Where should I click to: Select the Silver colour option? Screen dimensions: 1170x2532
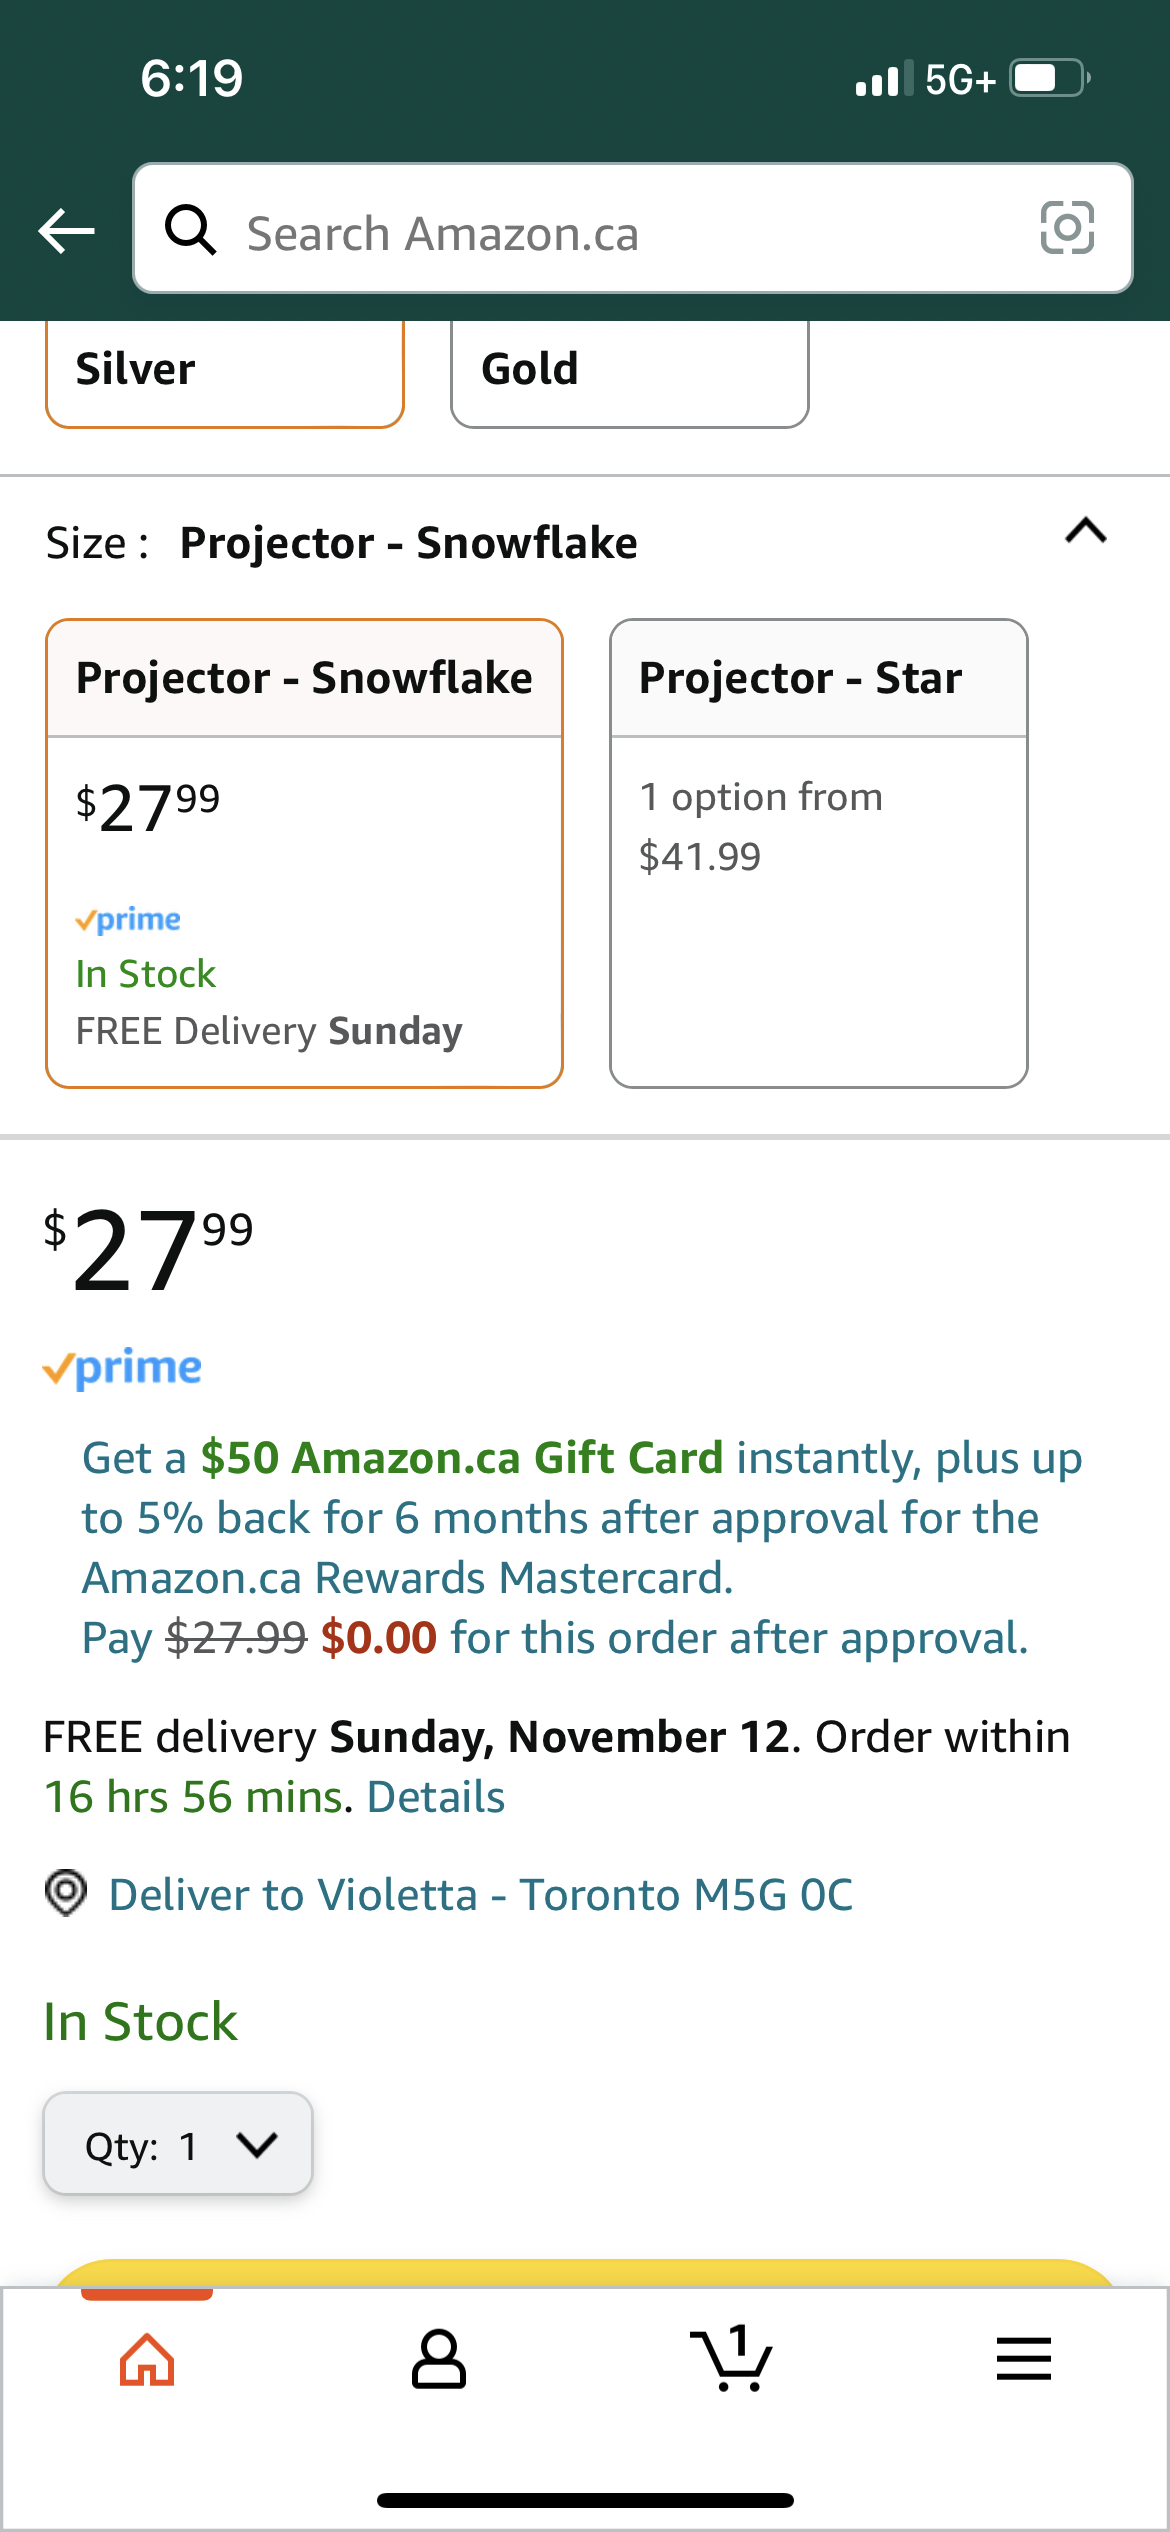(225, 370)
